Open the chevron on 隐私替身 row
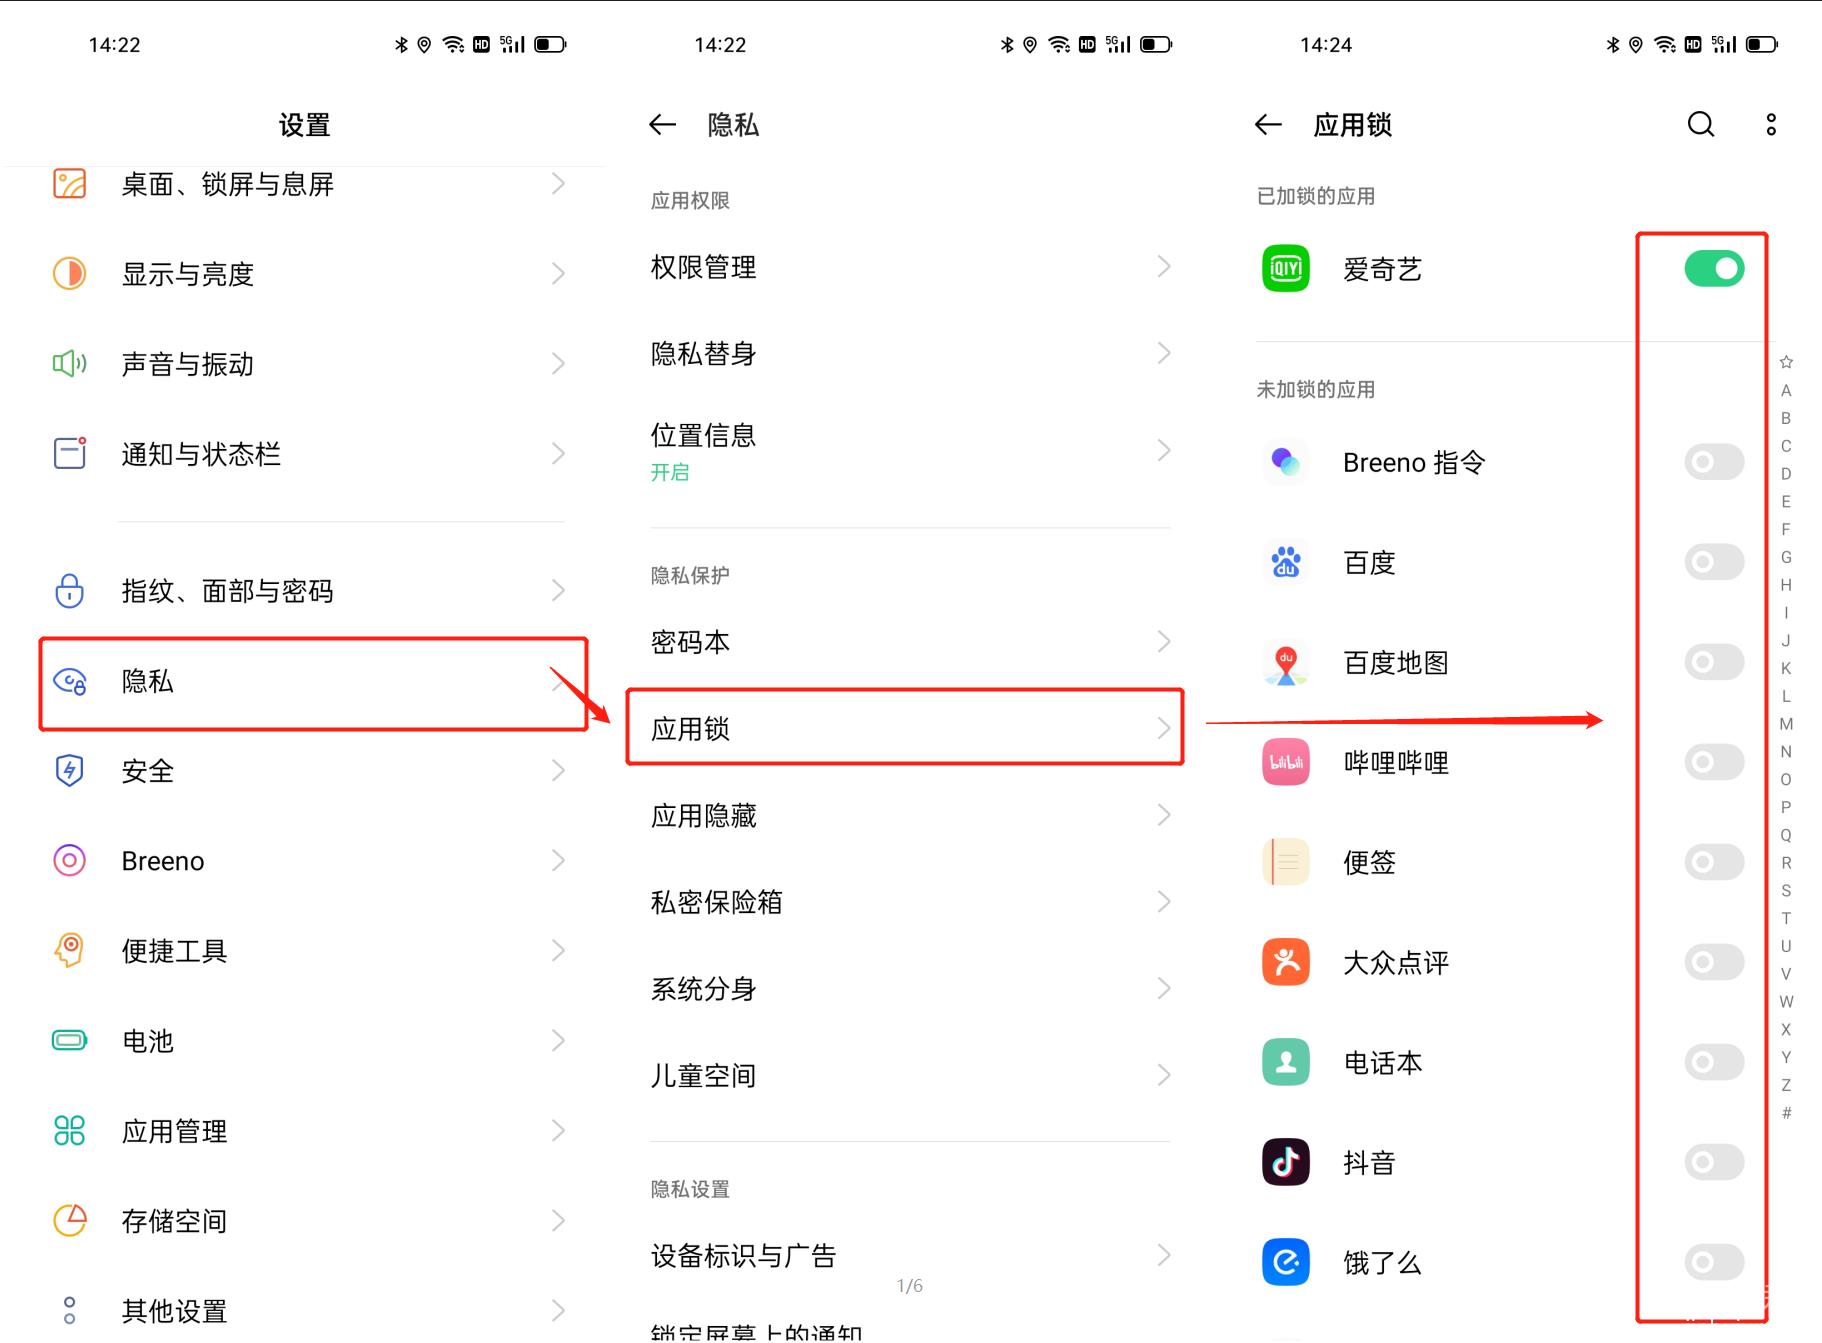The width and height of the screenshot is (1822, 1343). pos(1164,353)
